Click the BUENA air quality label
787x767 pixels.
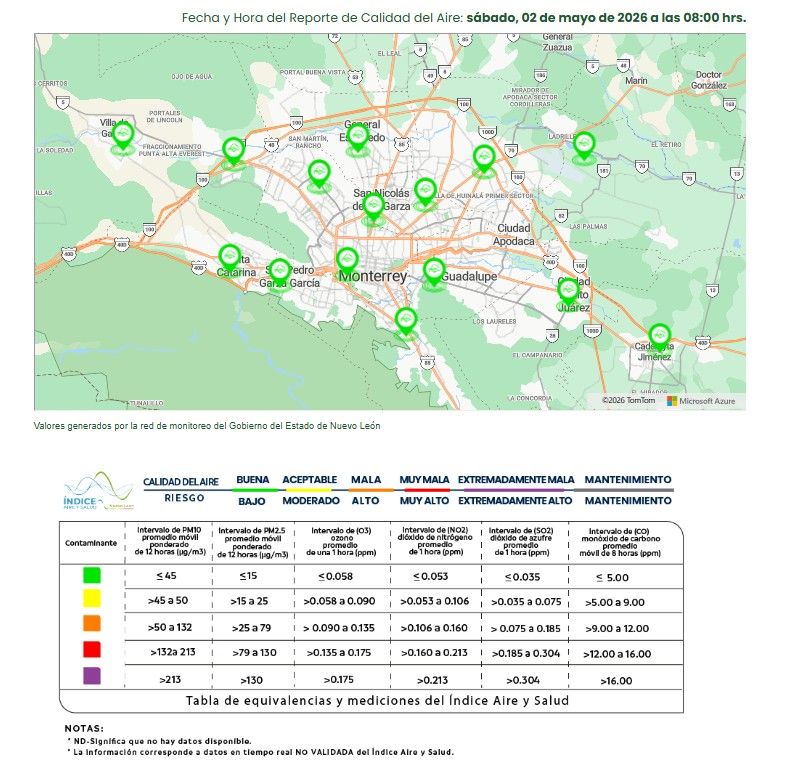(x=253, y=479)
